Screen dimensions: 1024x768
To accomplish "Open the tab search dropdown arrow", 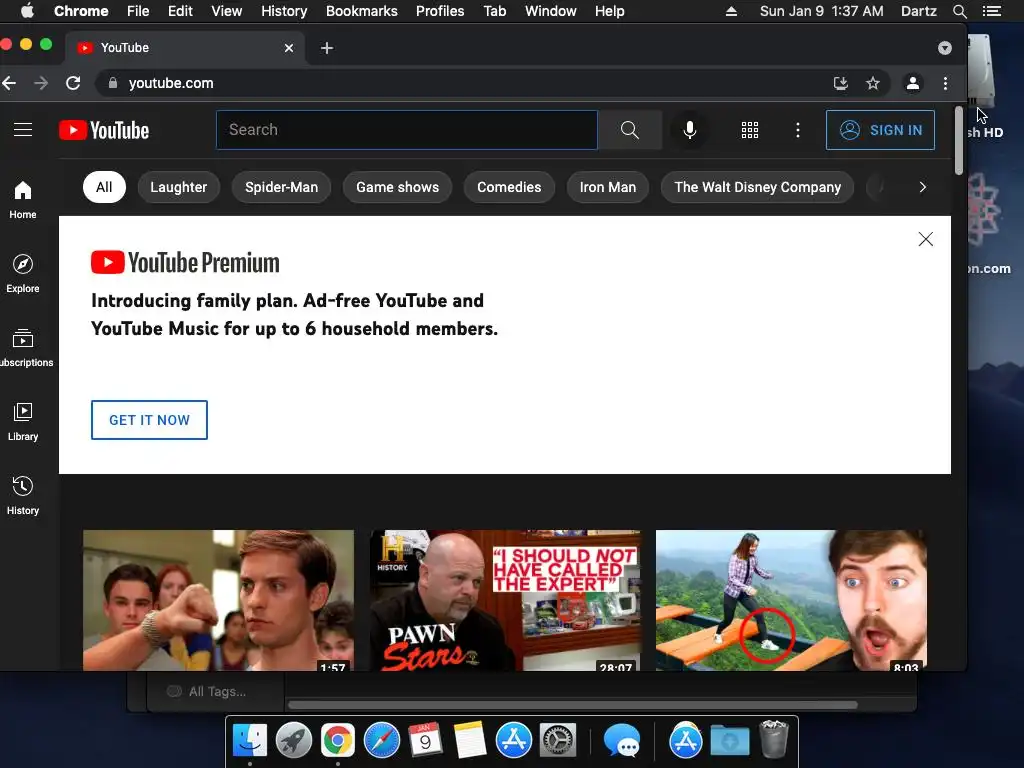I will click(x=944, y=48).
